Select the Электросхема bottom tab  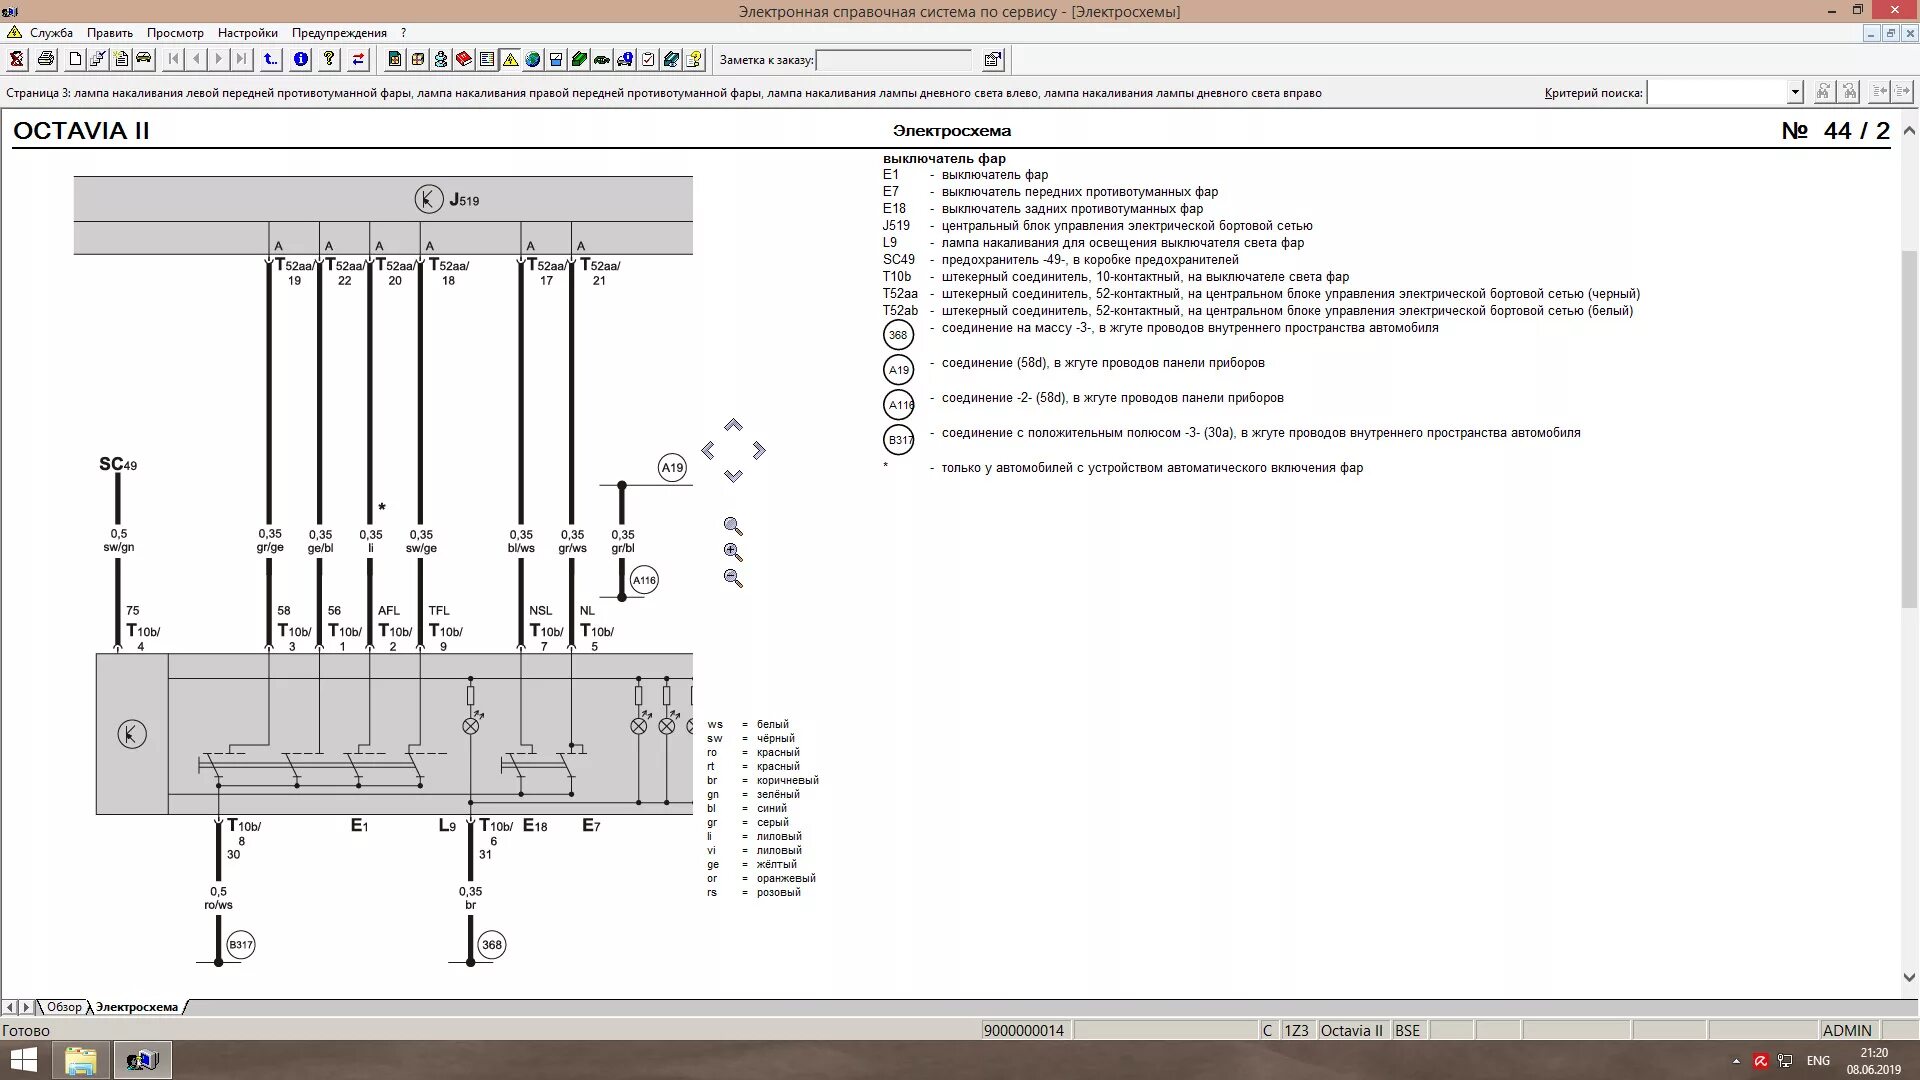(x=137, y=1007)
